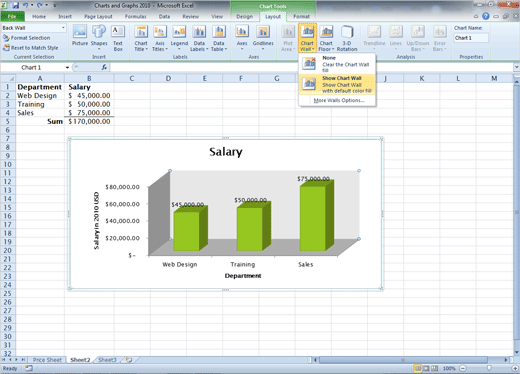The height and width of the screenshot is (374, 520).
Task: Switch to Page Layout view in status bar
Action: [x=426, y=368]
